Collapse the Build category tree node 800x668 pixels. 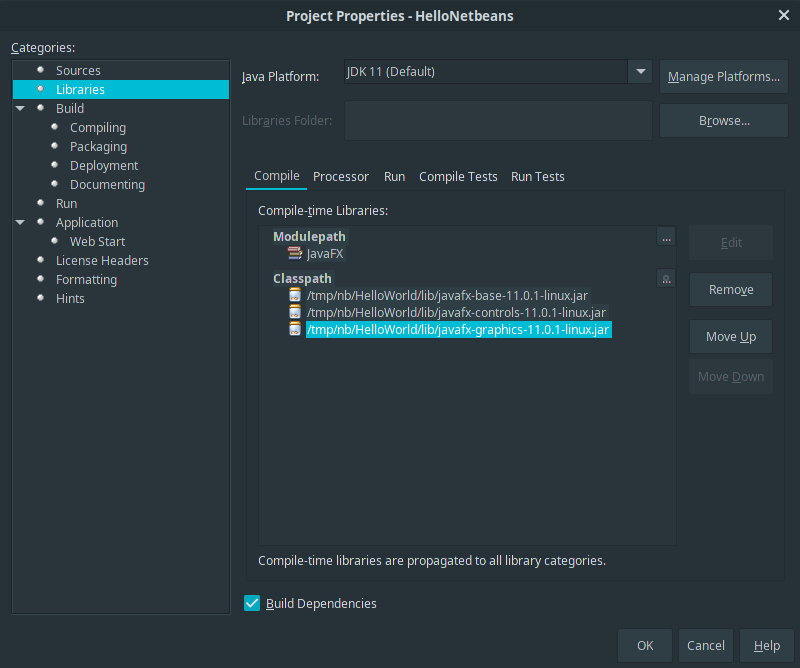tap(20, 108)
